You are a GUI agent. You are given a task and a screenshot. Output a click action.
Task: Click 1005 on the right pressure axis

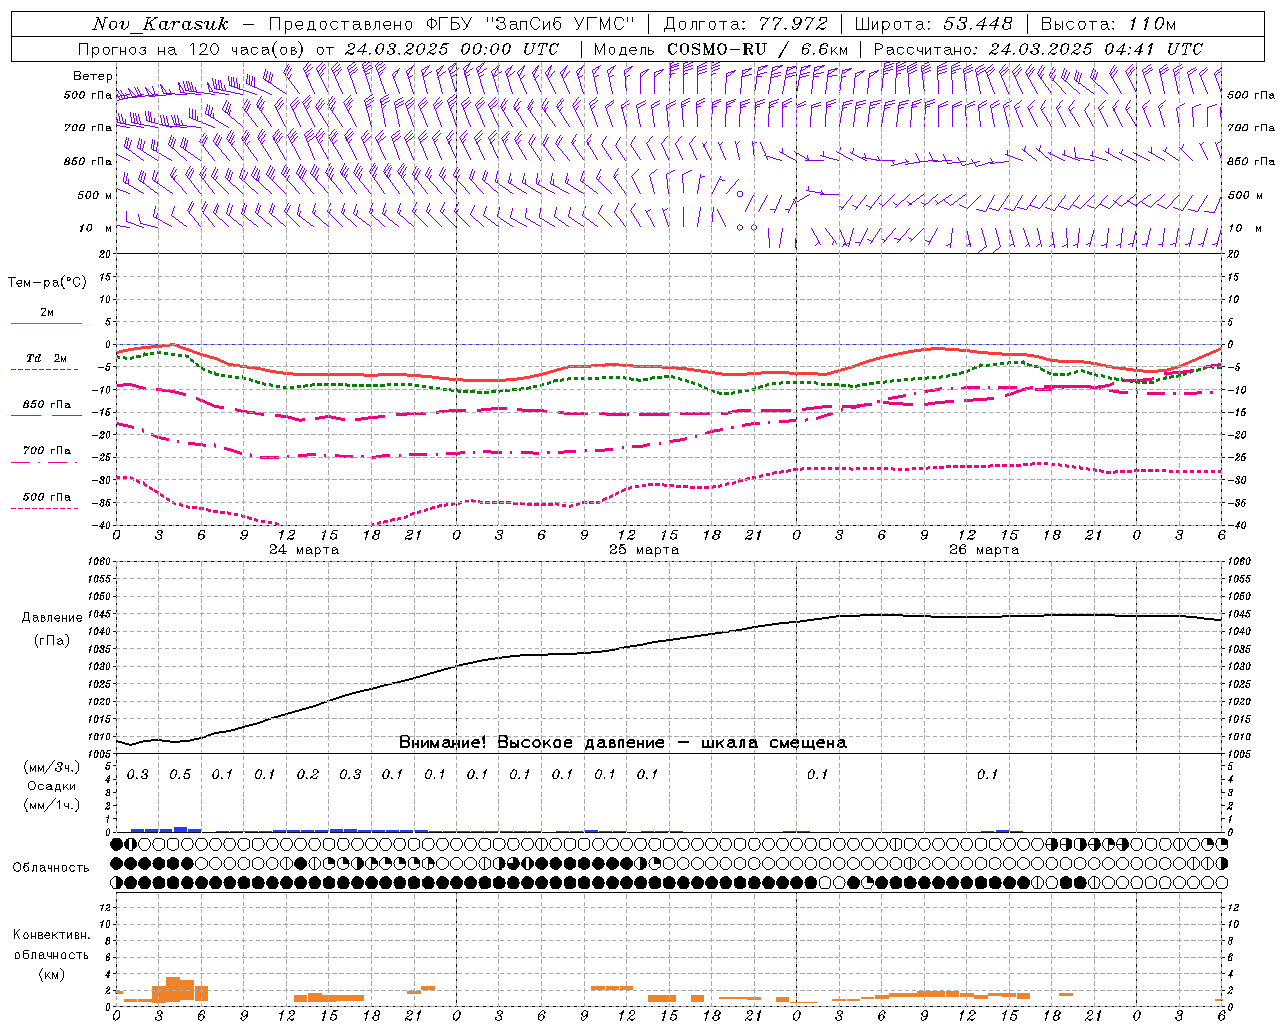[x=1239, y=754]
